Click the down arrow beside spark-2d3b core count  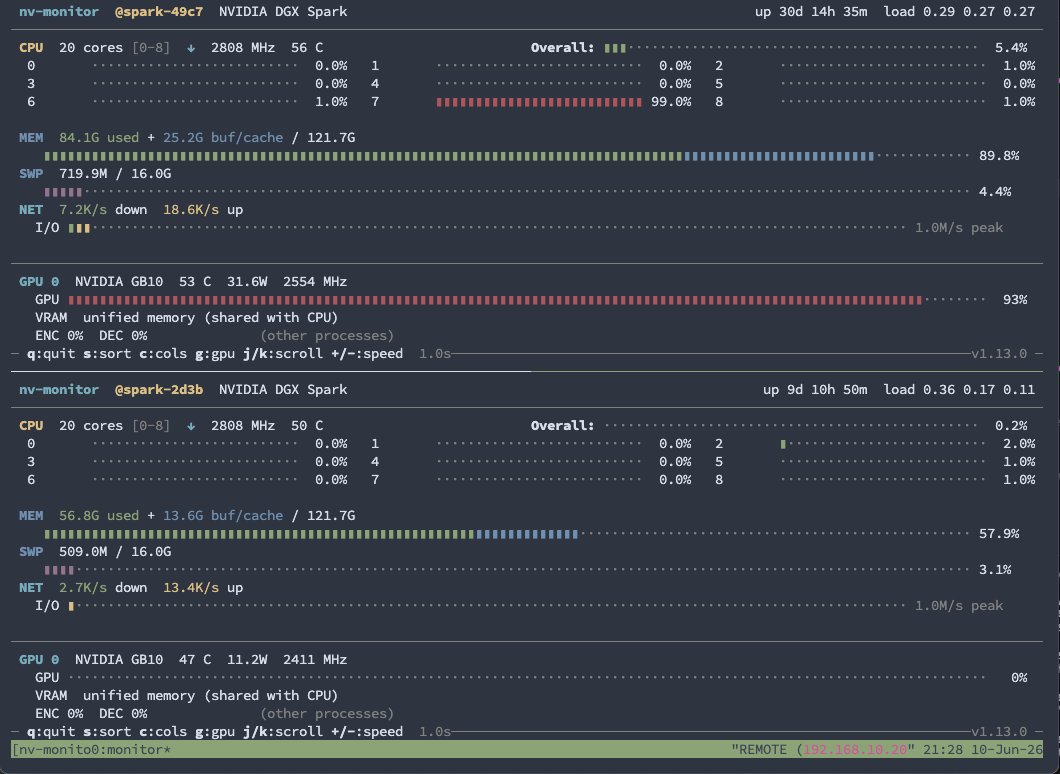(191, 426)
